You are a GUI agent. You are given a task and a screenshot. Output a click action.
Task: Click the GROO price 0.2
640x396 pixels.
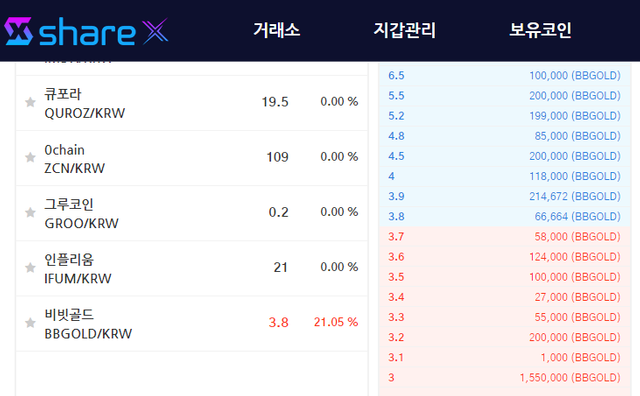coord(278,212)
